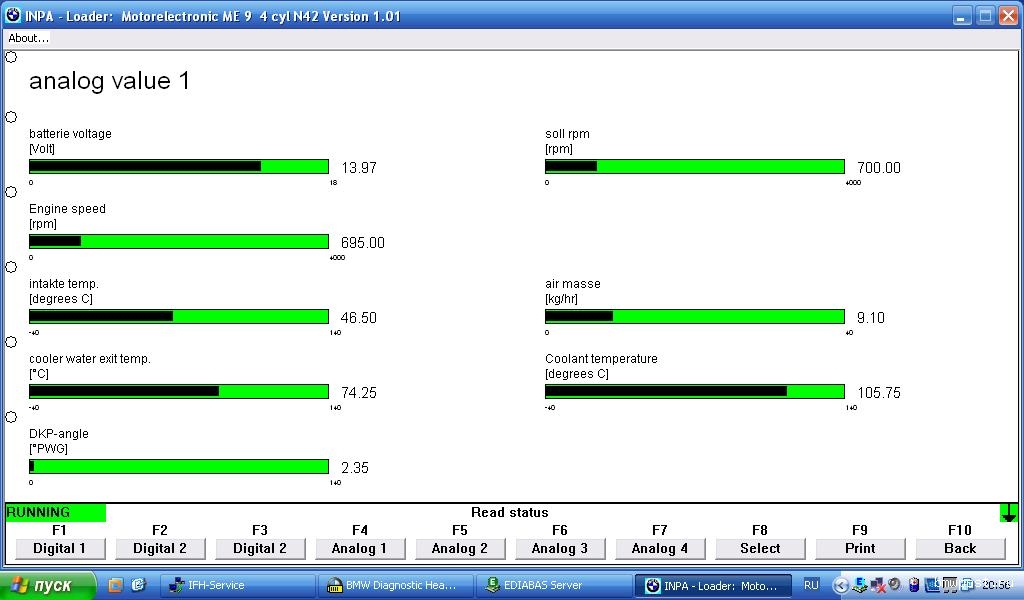
Task: Click the Coolant temperature bar gauge
Action: click(694, 391)
